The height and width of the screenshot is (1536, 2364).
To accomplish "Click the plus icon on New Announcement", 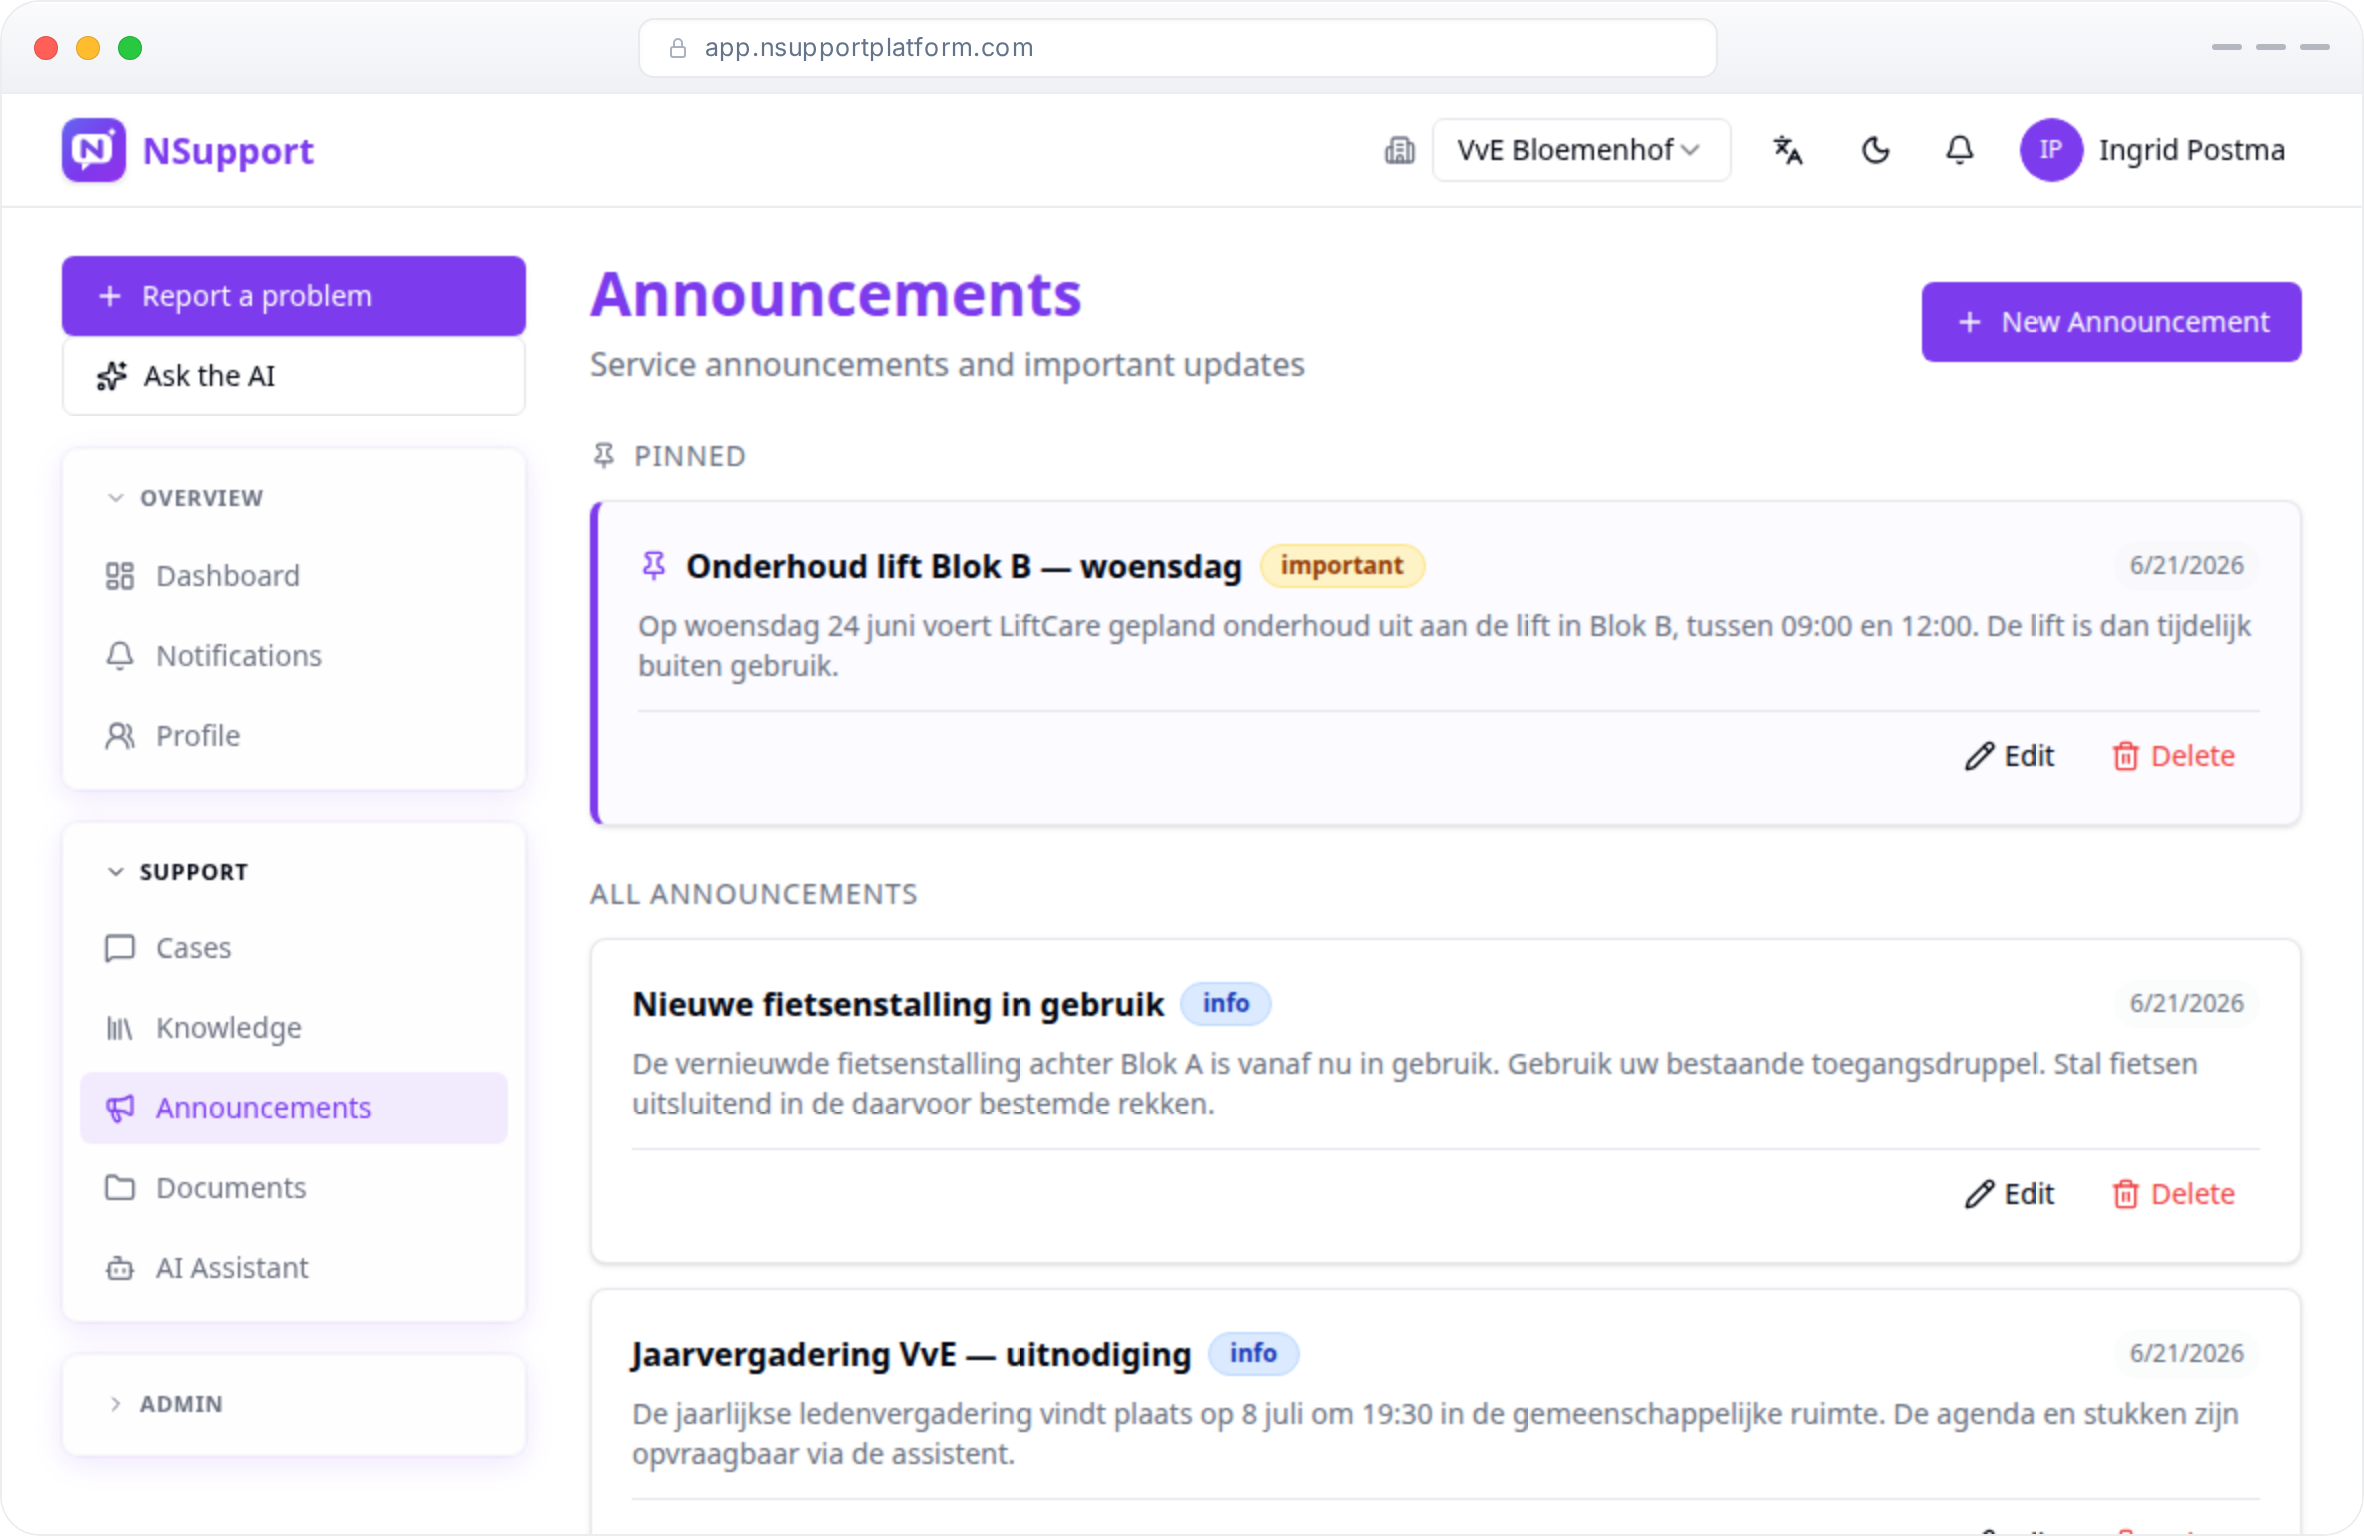I will coord(1969,322).
